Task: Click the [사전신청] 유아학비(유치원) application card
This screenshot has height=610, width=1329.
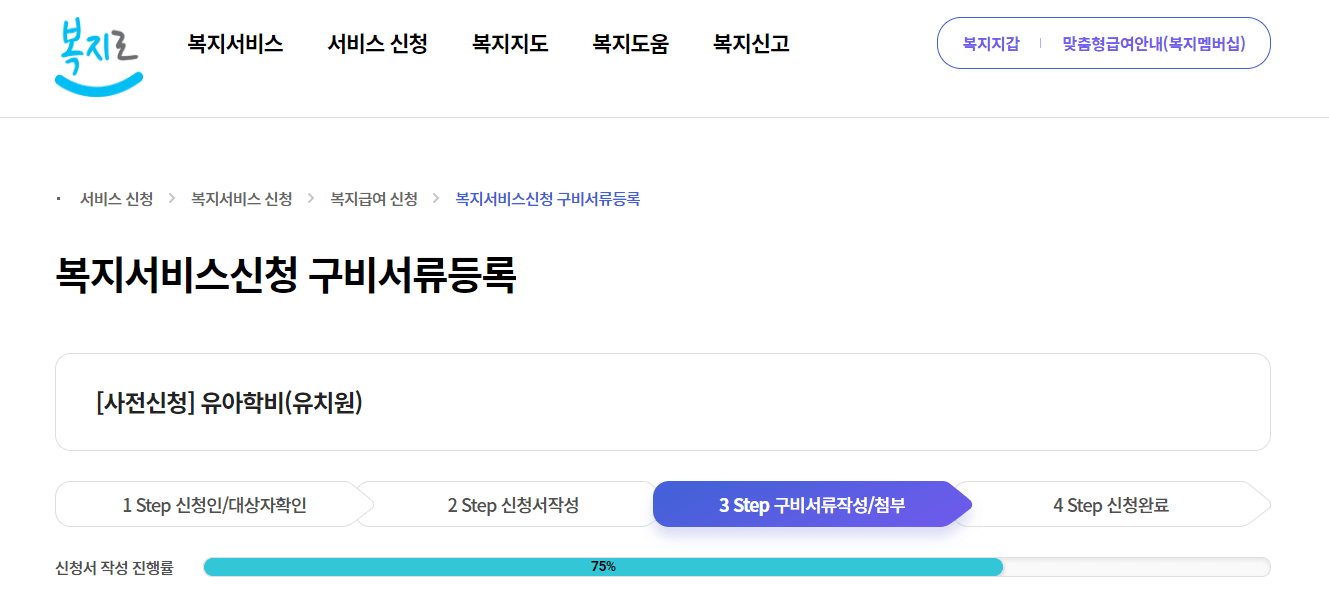Action: [x=663, y=402]
